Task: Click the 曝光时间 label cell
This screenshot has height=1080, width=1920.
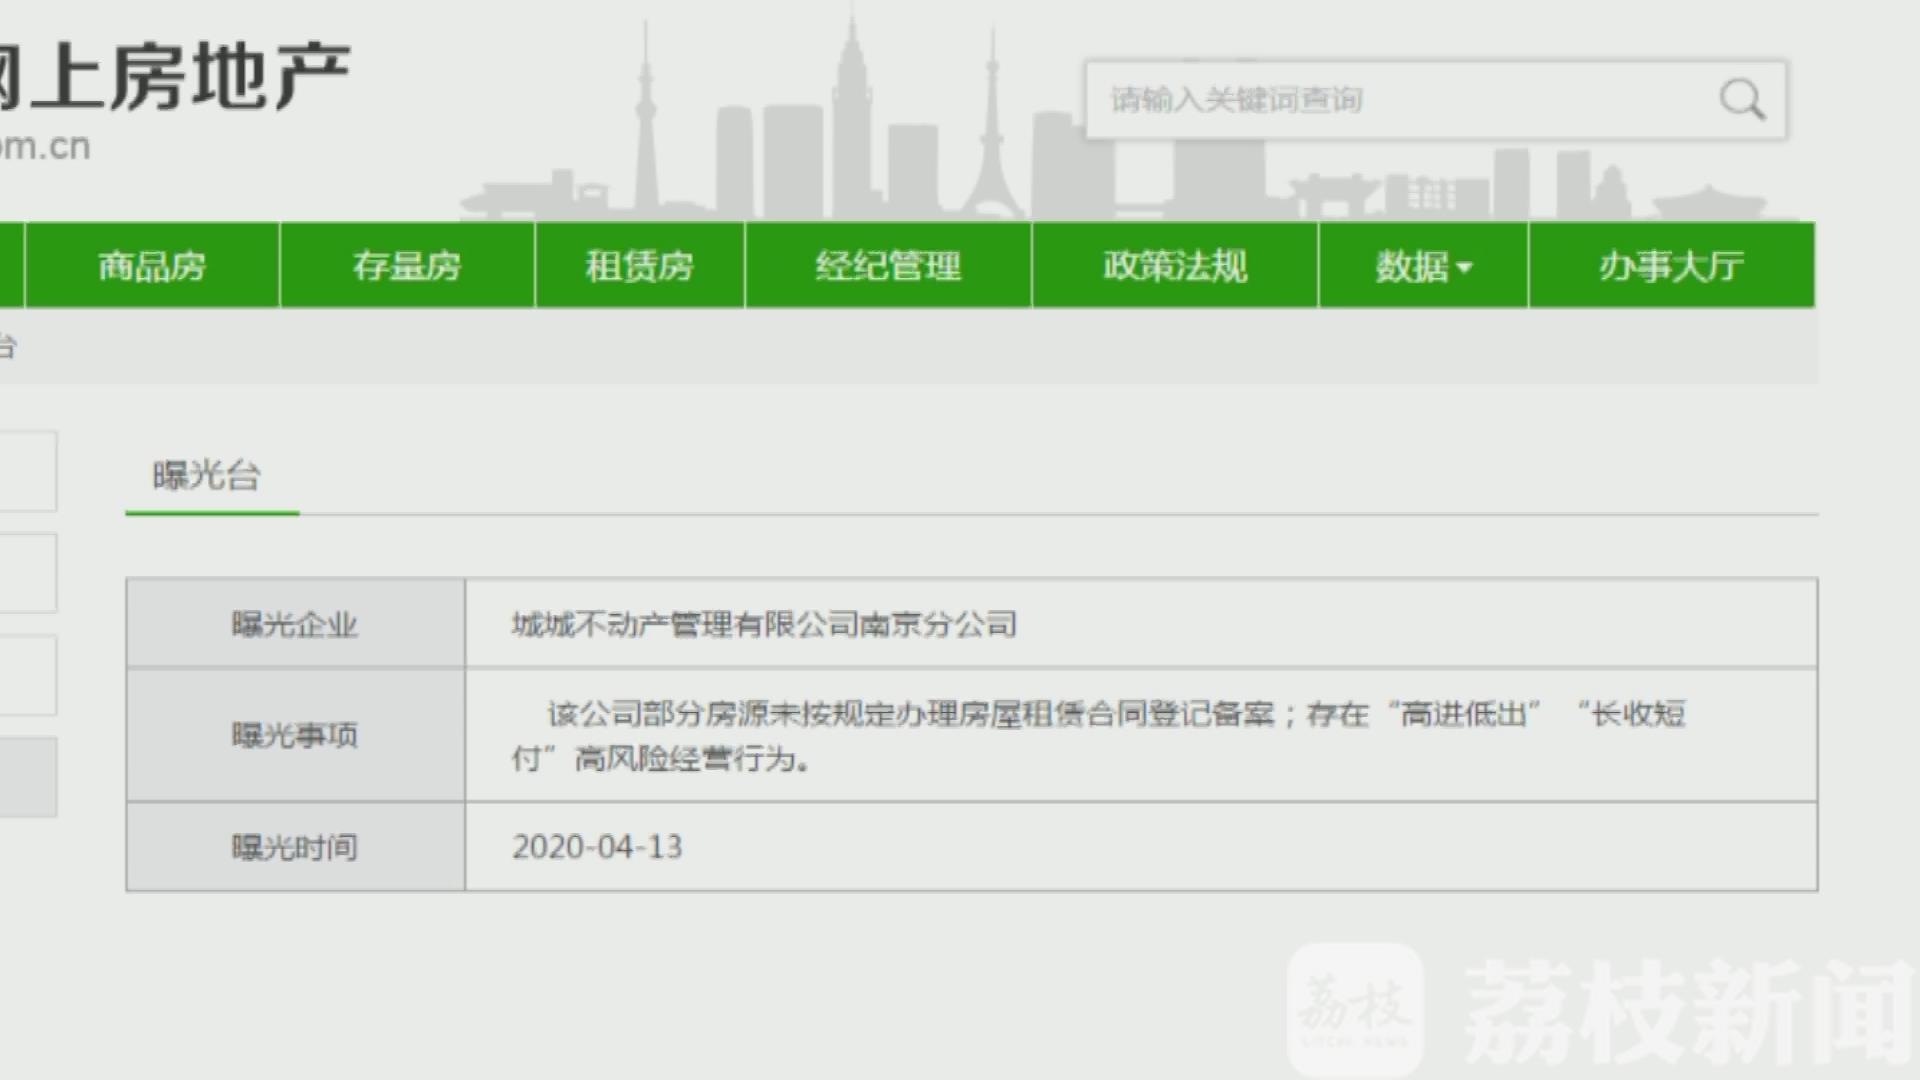Action: 295,847
